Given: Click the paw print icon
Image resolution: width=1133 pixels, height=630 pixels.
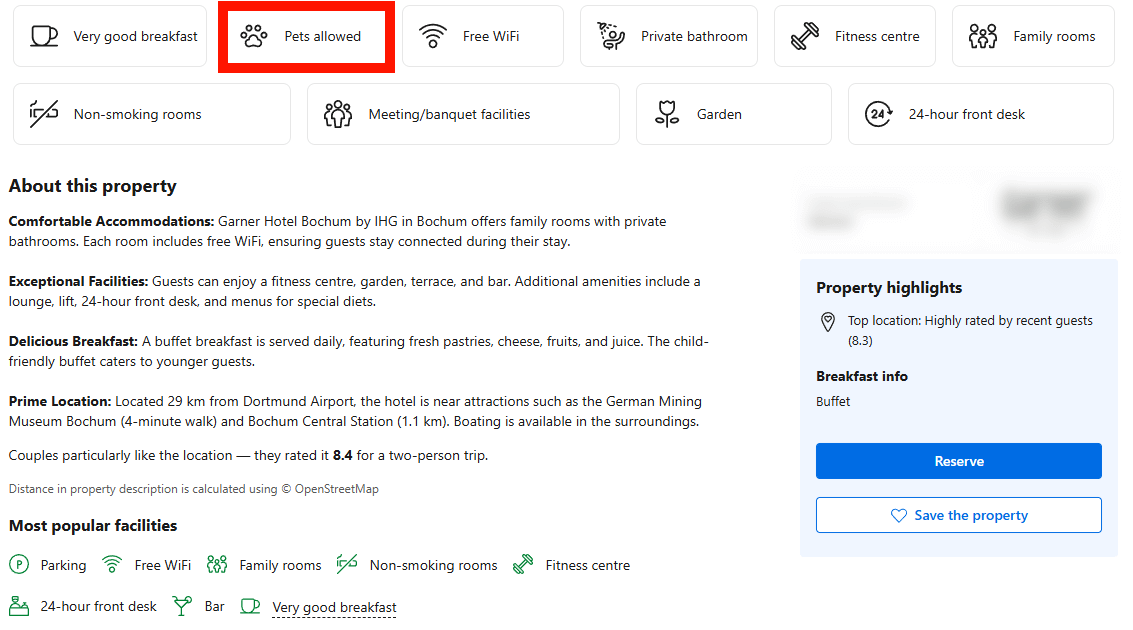Looking at the screenshot, I should [254, 36].
